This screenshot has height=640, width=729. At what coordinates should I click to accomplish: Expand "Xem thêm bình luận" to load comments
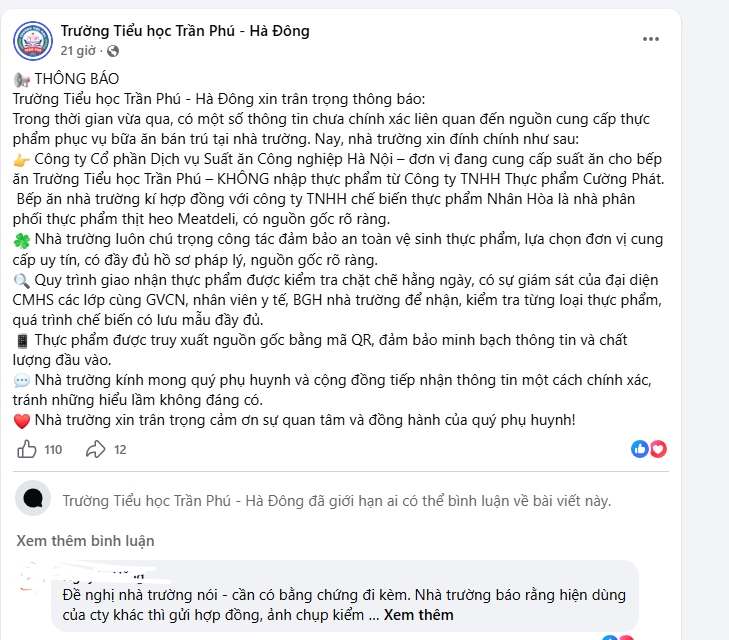[x=85, y=541]
